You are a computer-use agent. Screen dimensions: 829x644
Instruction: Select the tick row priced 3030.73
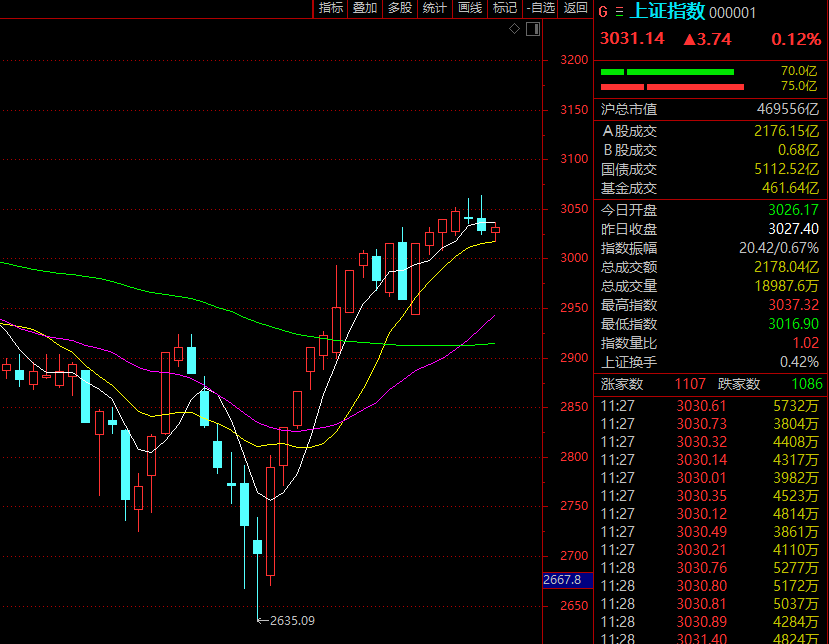(x=709, y=424)
